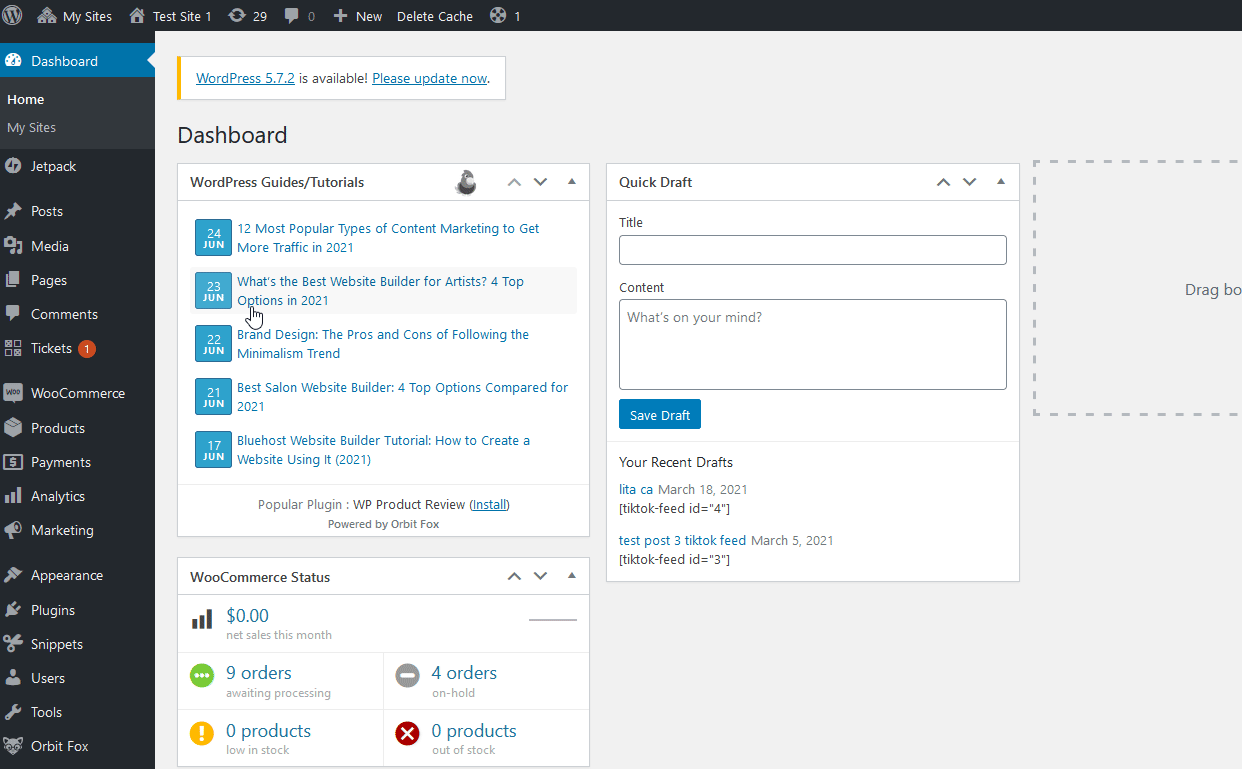Open Best Website Builder for Artists article
The width and height of the screenshot is (1242, 769).
380,291
